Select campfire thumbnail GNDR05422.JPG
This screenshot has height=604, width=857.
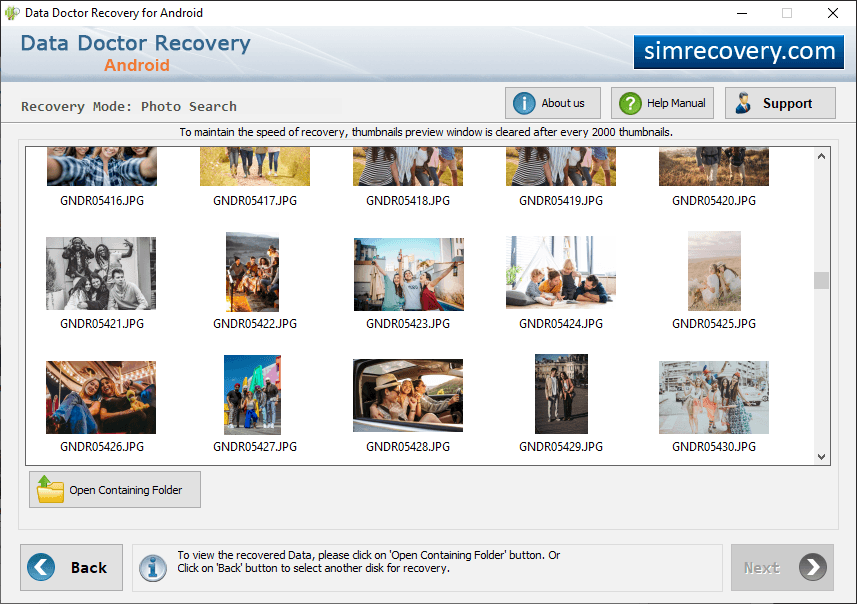[253, 272]
